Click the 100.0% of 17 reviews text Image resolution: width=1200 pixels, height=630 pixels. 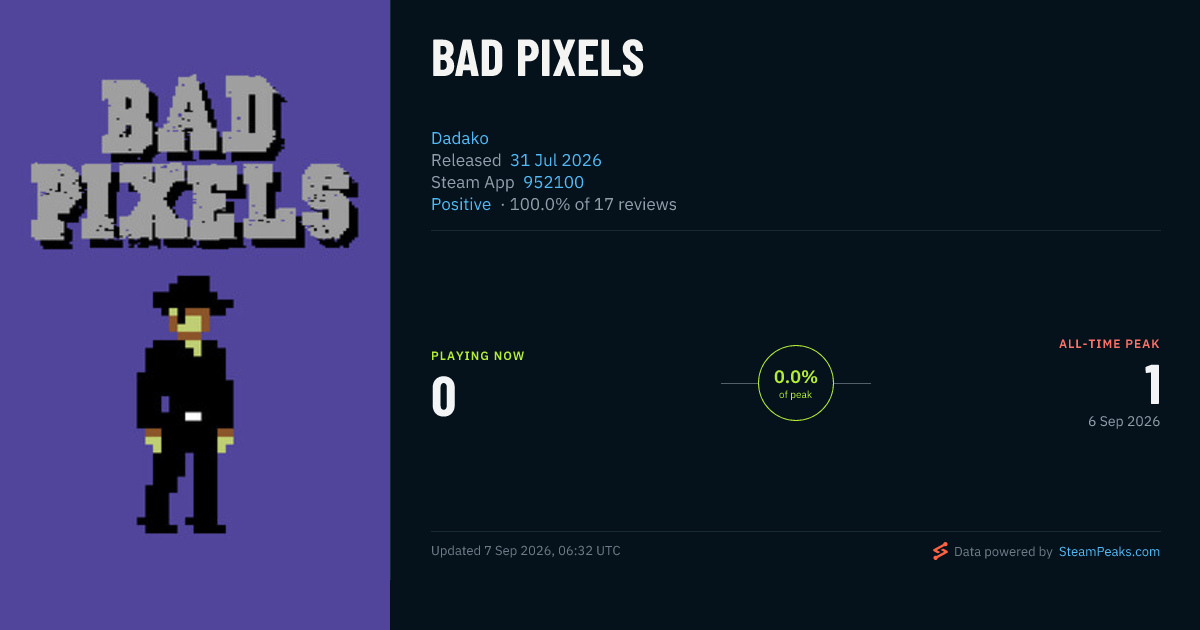[593, 204]
